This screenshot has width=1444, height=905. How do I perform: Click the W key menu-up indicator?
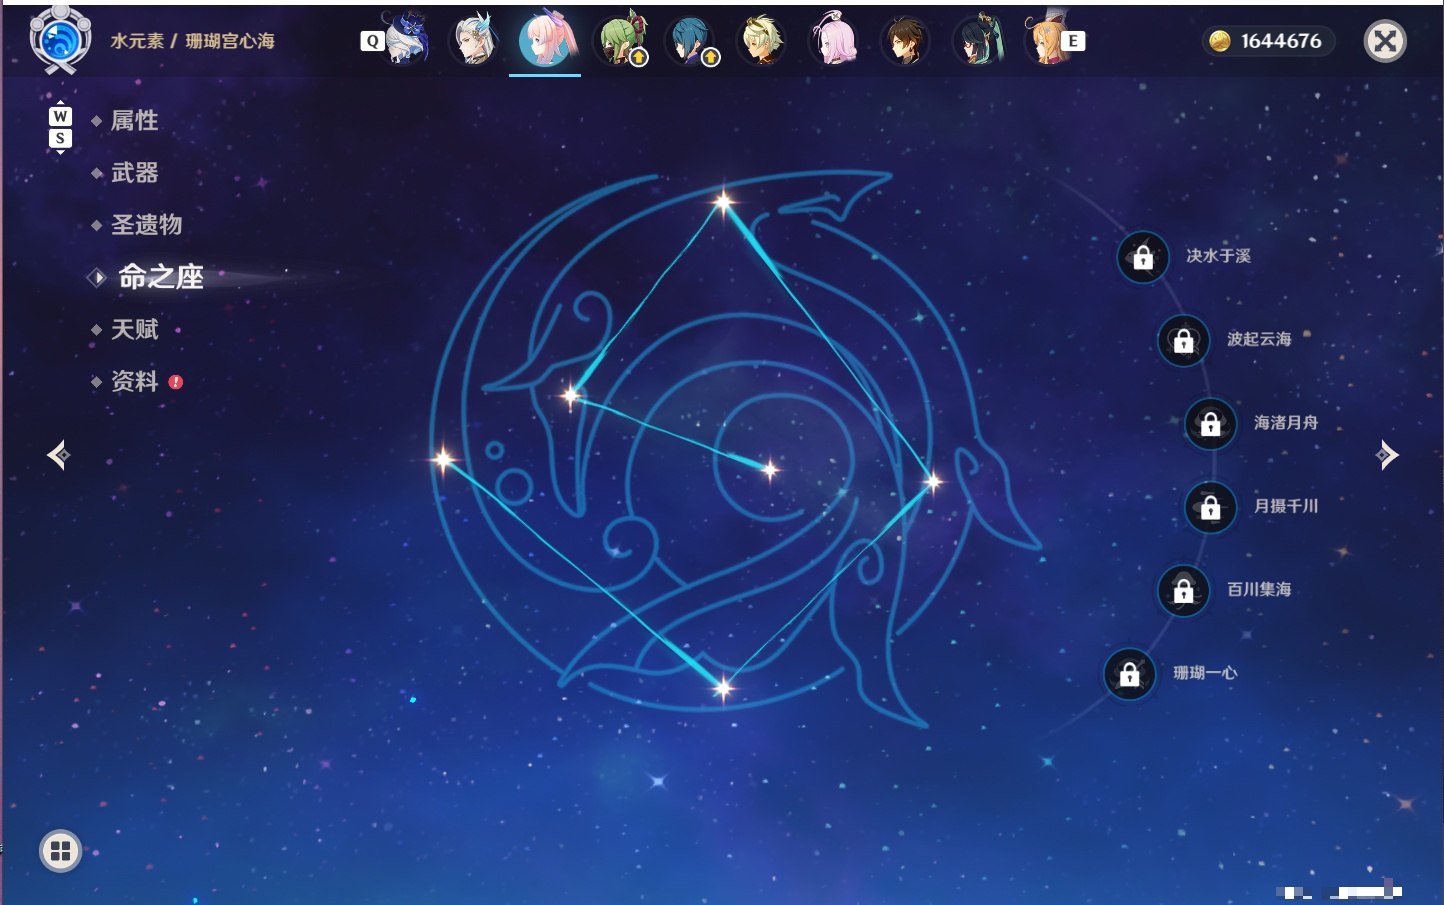pyautogui.click(x=60, y=116)
